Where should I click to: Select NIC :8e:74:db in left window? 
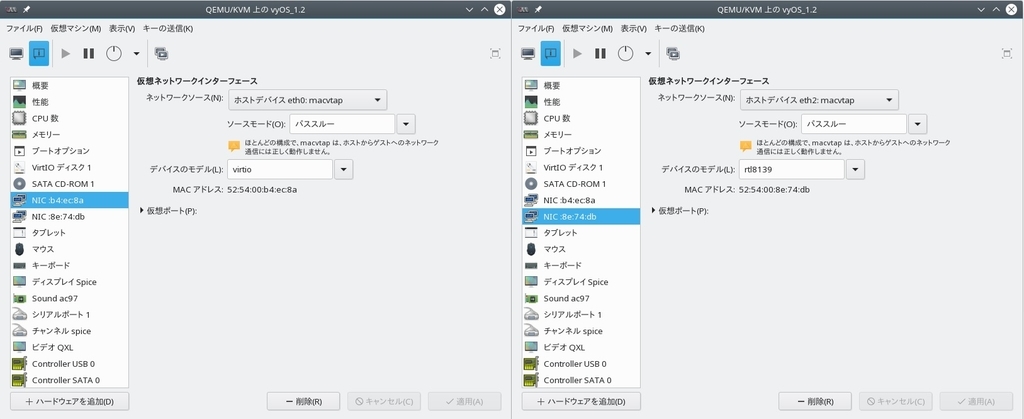(x=69, y=216)
